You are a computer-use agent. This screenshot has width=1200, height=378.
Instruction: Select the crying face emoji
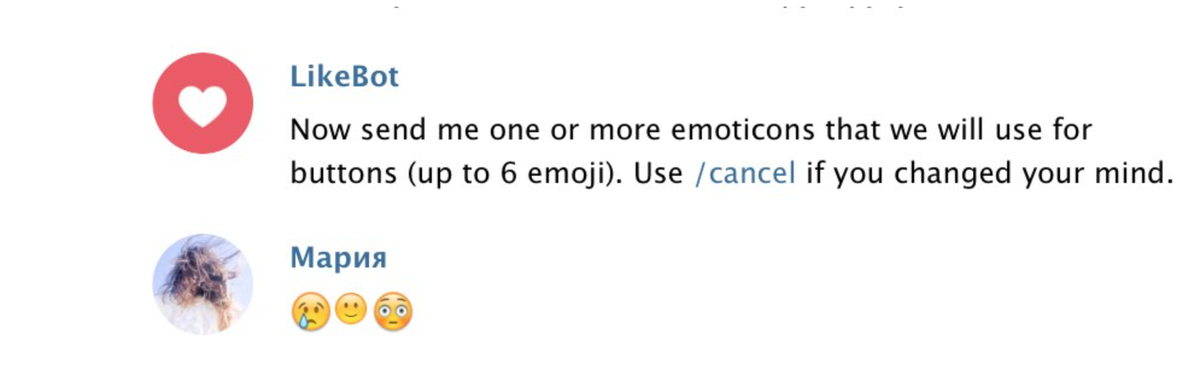[310, 313]
